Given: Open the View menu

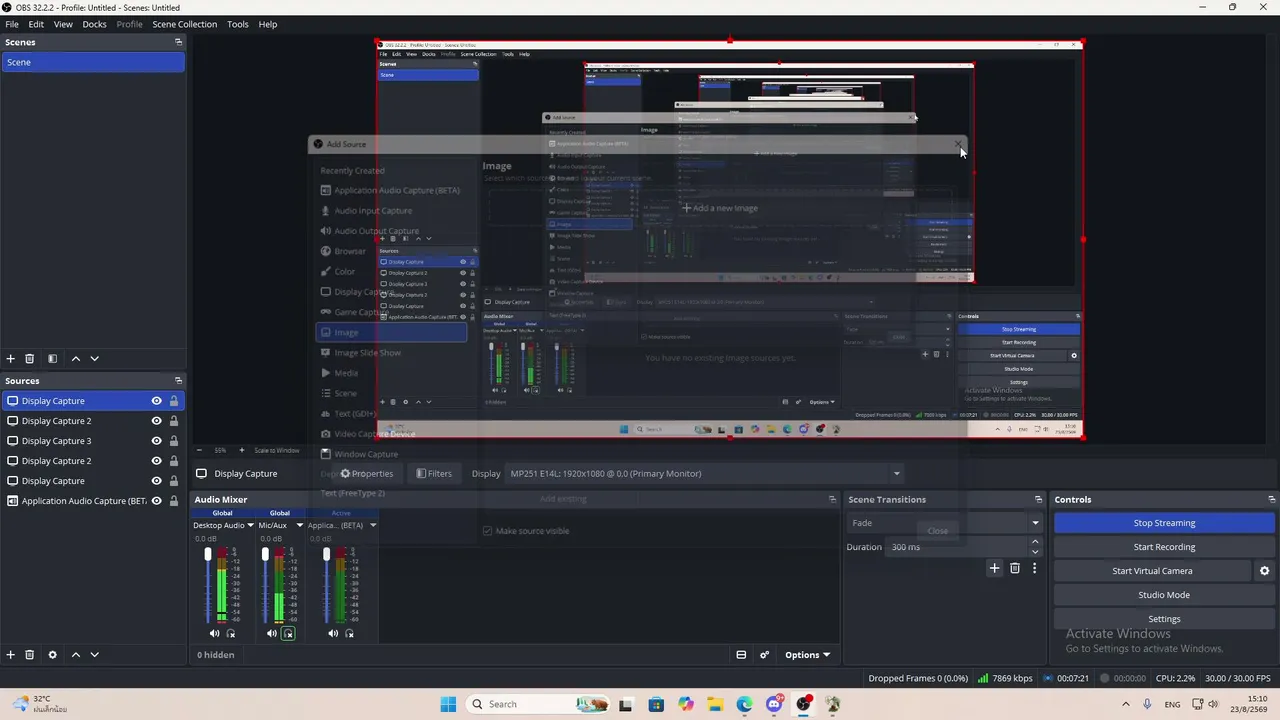Looking at the screenshot, I should click(x=63, y=24).
